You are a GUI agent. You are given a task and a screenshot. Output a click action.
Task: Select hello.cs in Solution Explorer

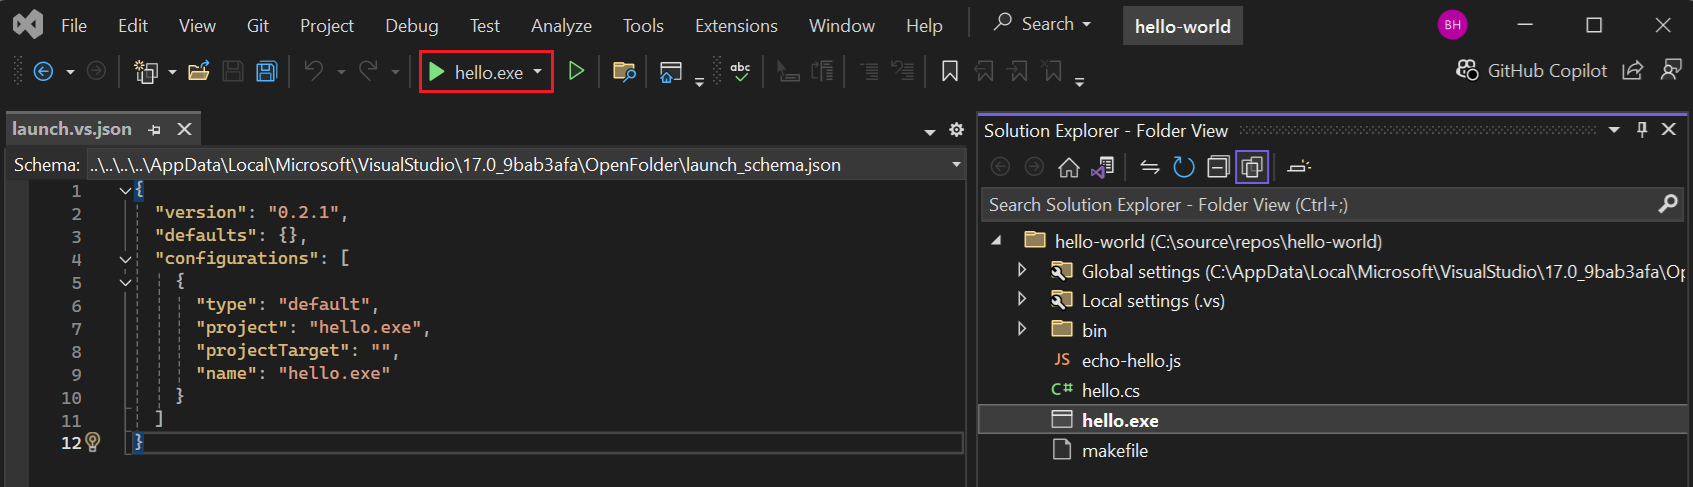1110,390
